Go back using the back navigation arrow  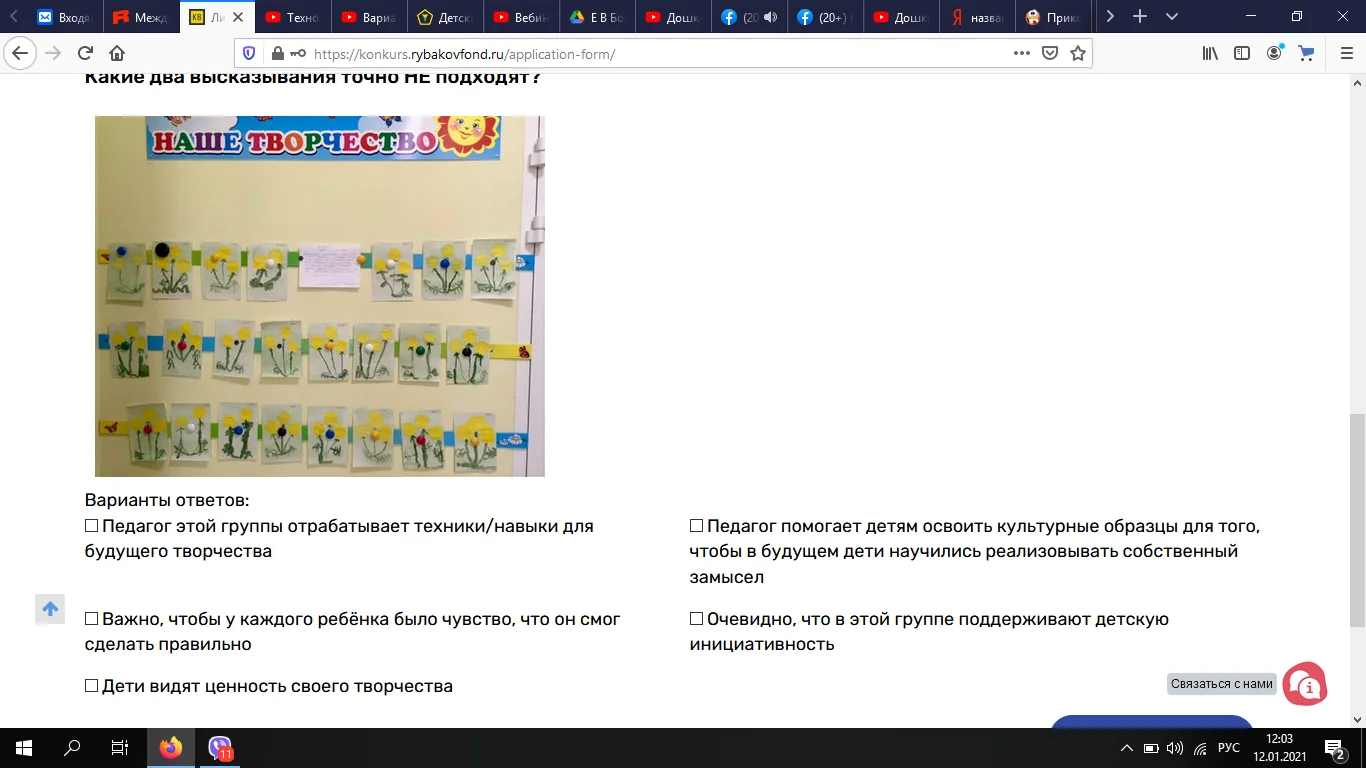pos(20,53)
